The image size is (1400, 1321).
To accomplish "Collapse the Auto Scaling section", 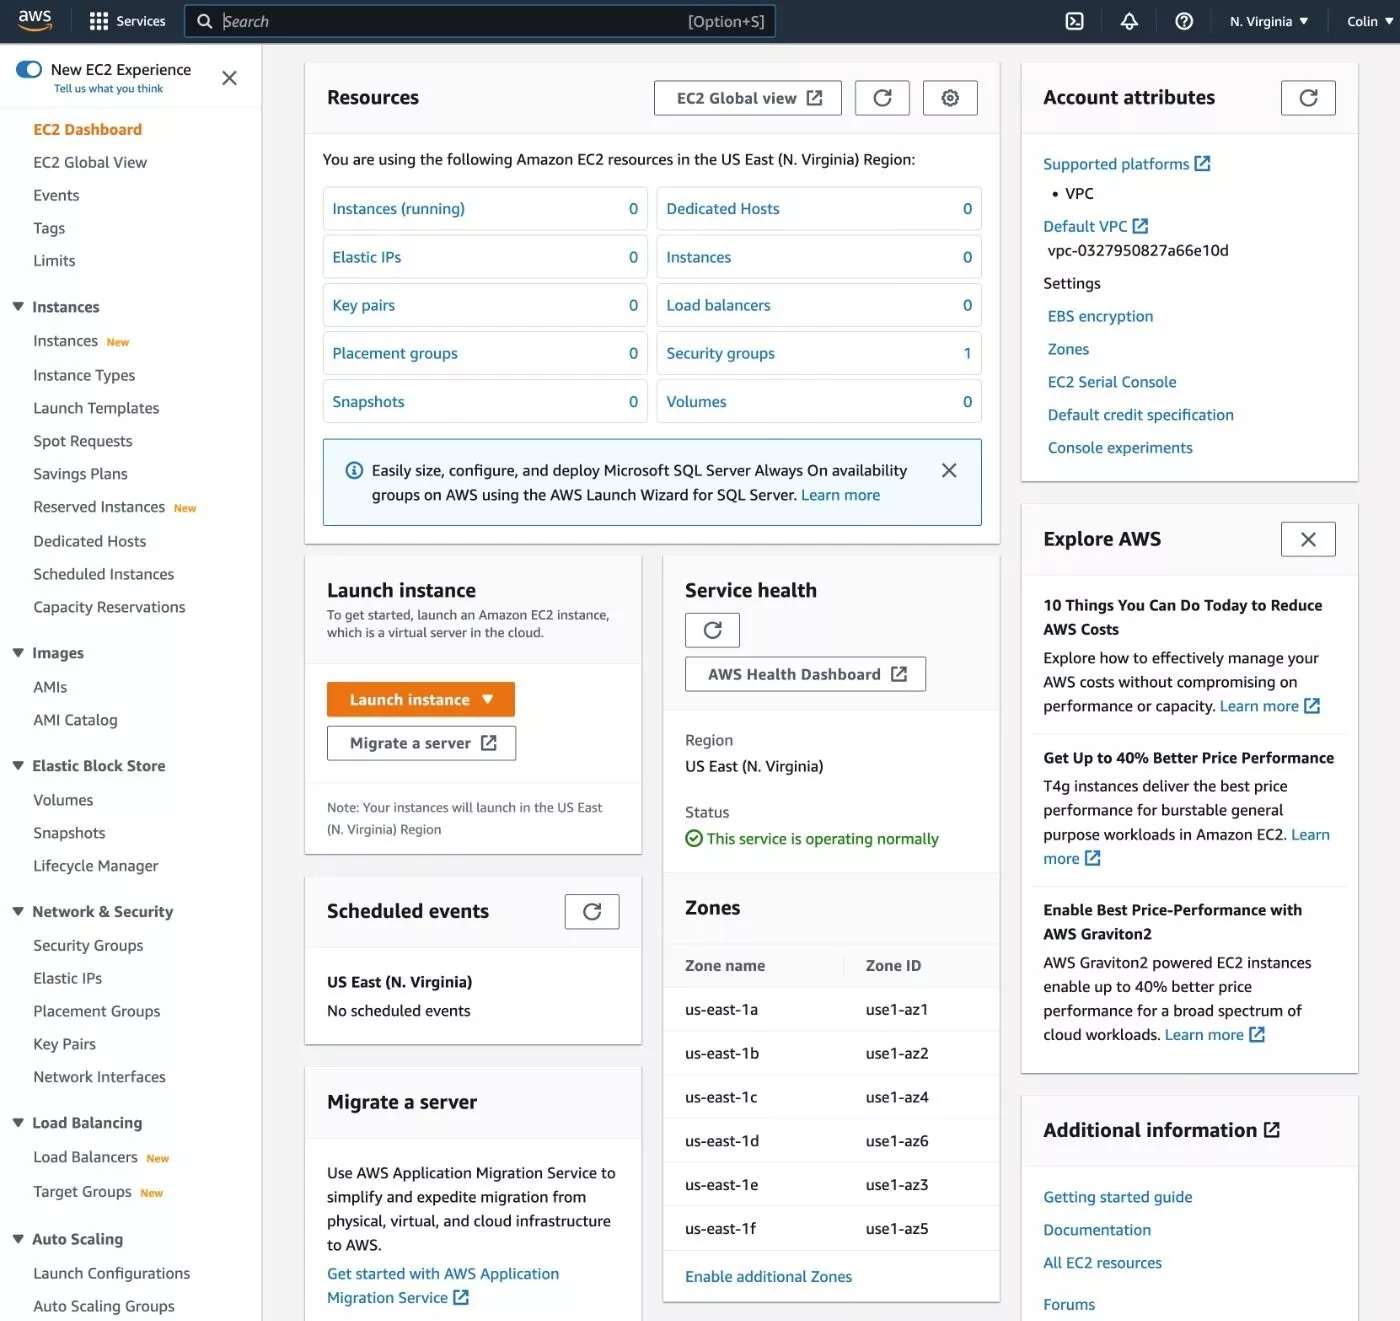I will click(18, 1239).
